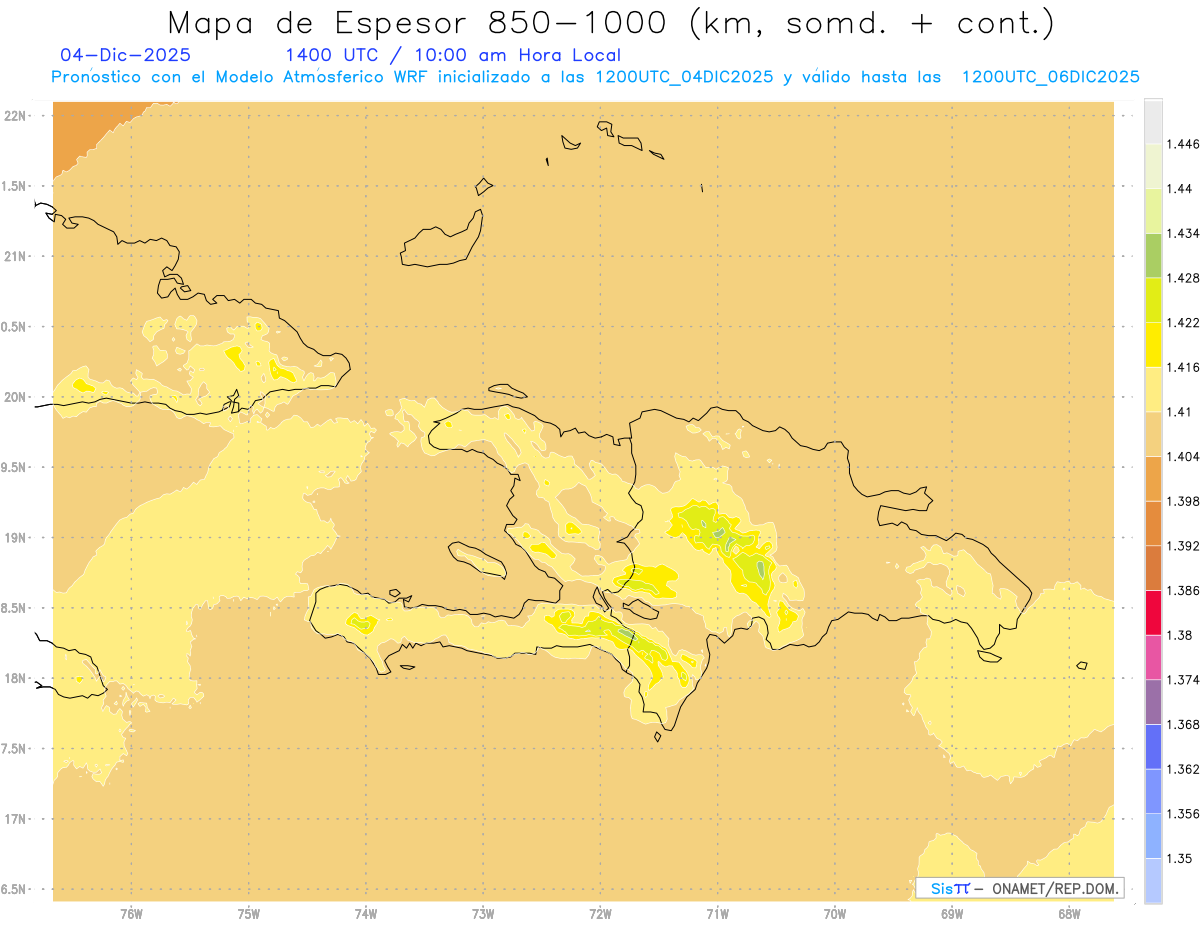The height and width of the screenshot is (927, 1200).
Task: Click the '1.398' colorbar value
Action: [1182, 501]
